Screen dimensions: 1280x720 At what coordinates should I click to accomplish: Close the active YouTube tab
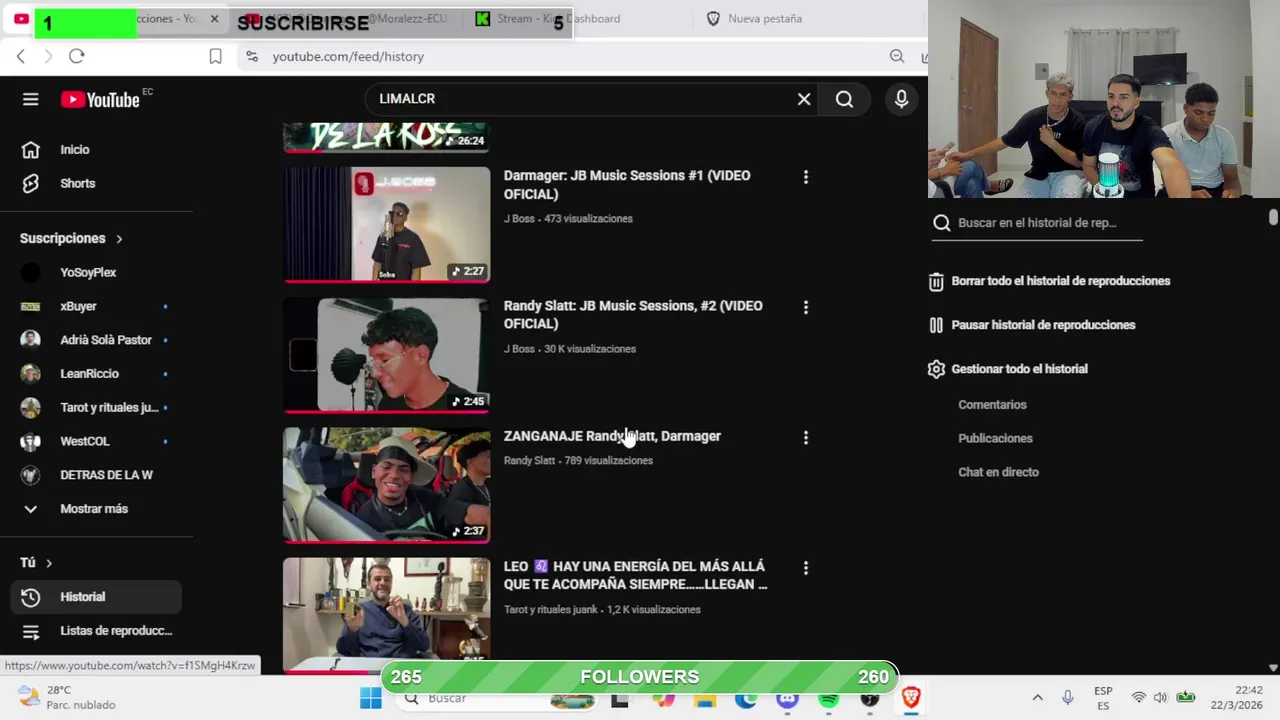click(214, 19)
